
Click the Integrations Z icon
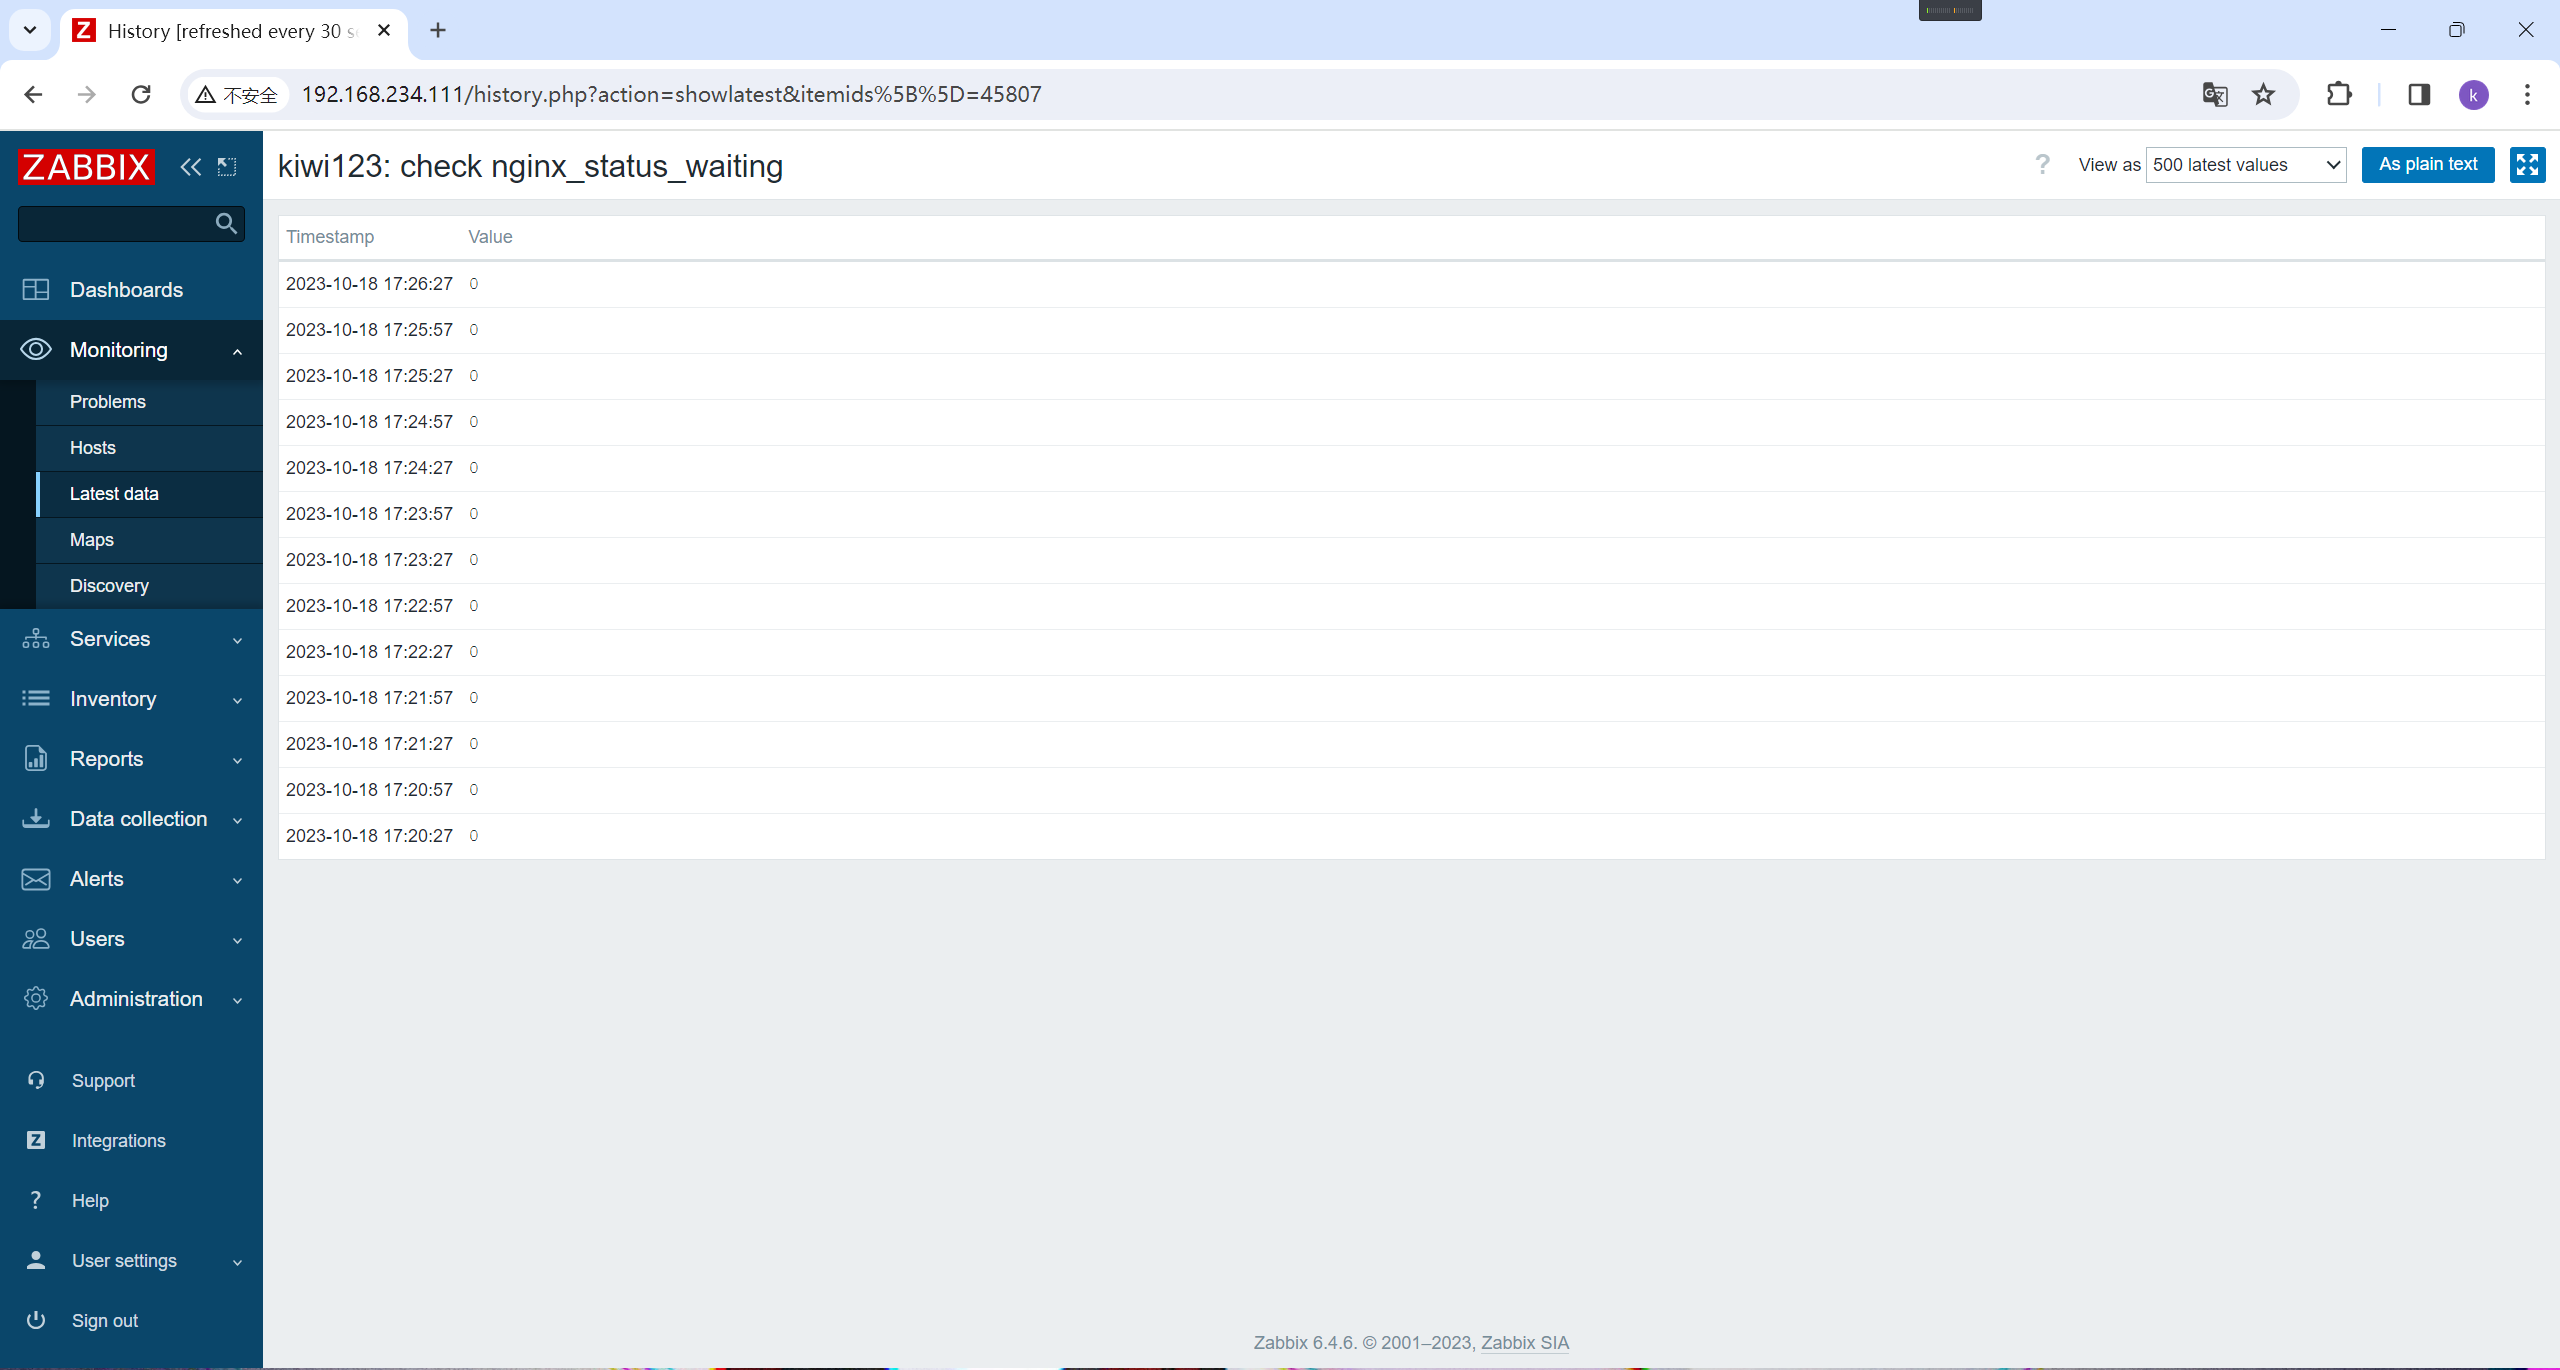pos(36,1141)
